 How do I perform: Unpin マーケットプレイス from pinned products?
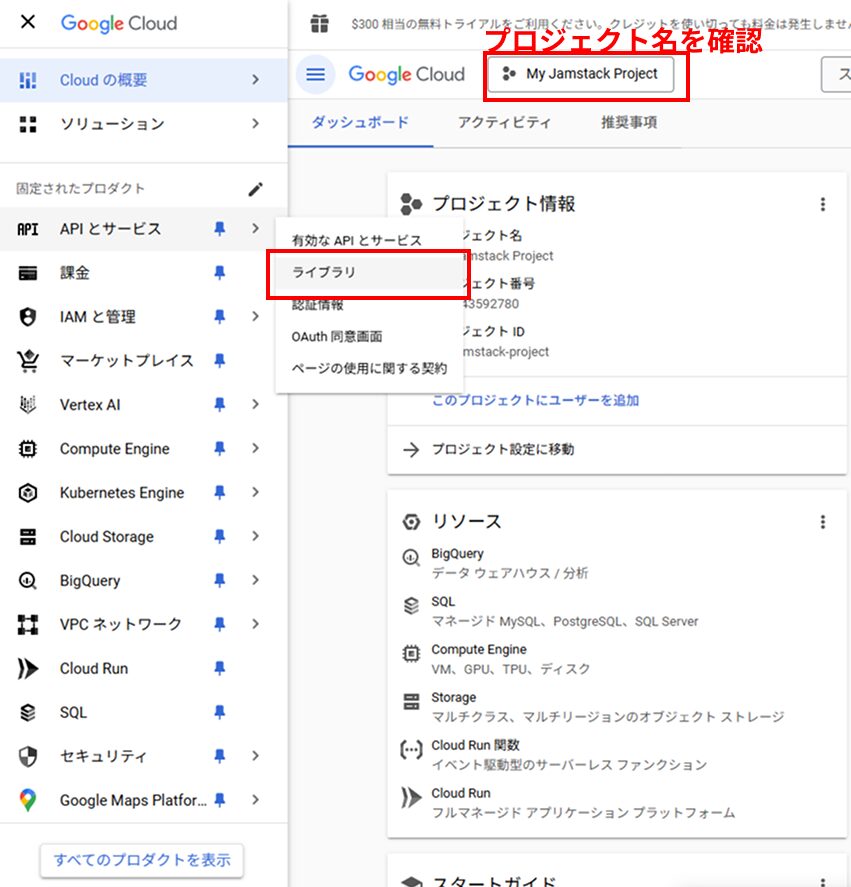click(x=220, y=360)
